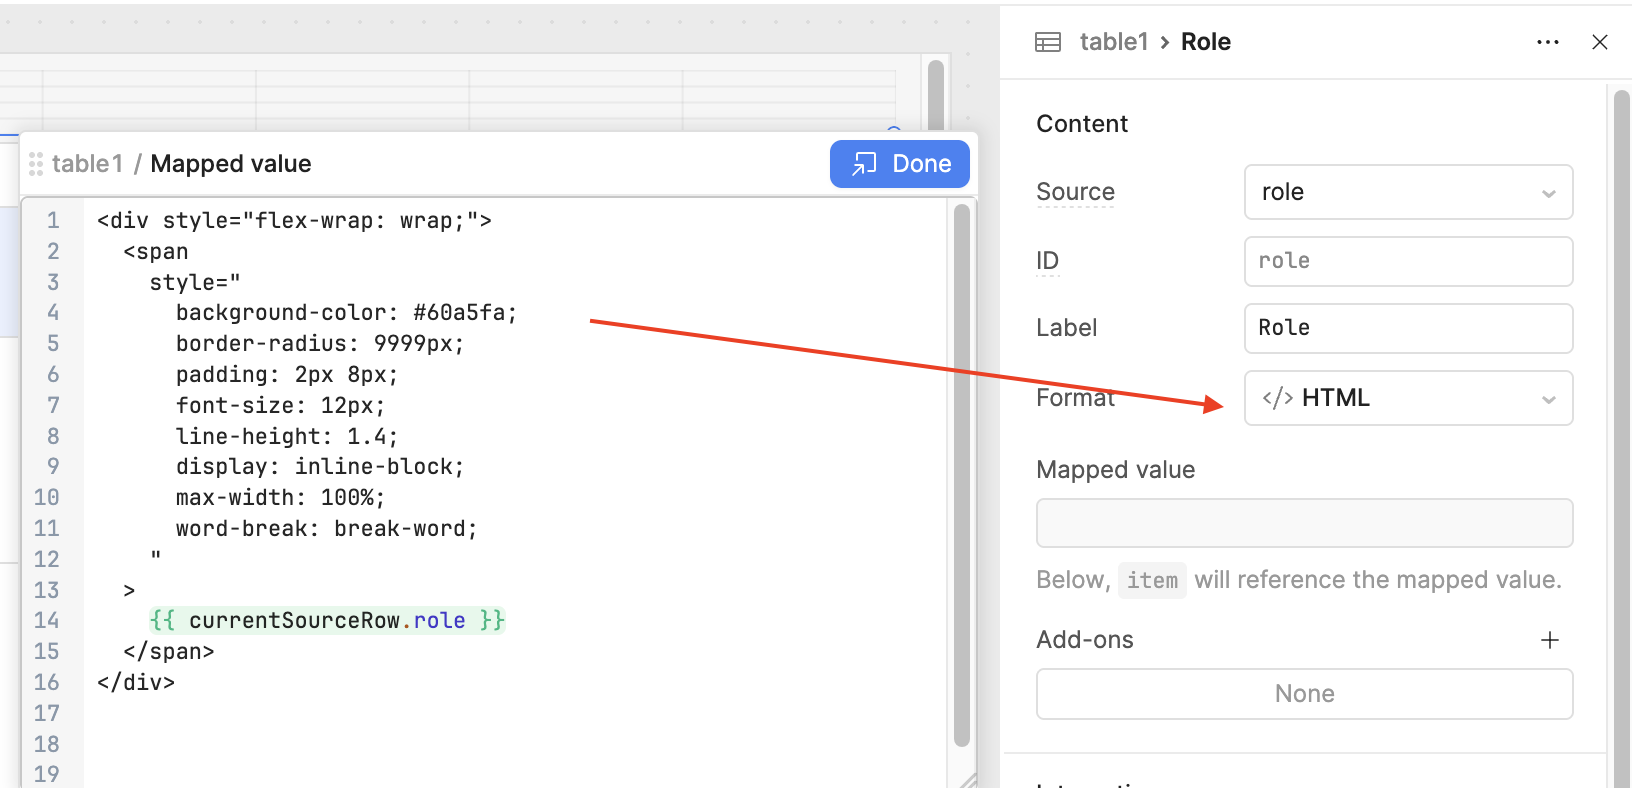Click the inspector panel vertical scrollbar
Screen dimensions: 1632x788
[x=1621, y=400]
